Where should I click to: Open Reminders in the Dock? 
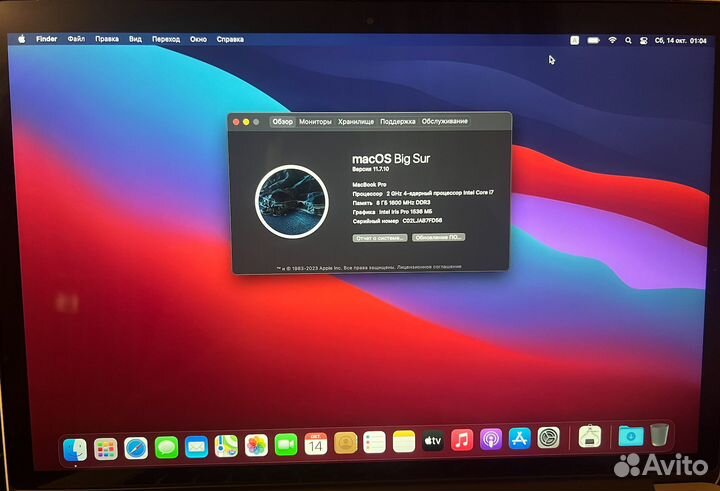375,442
